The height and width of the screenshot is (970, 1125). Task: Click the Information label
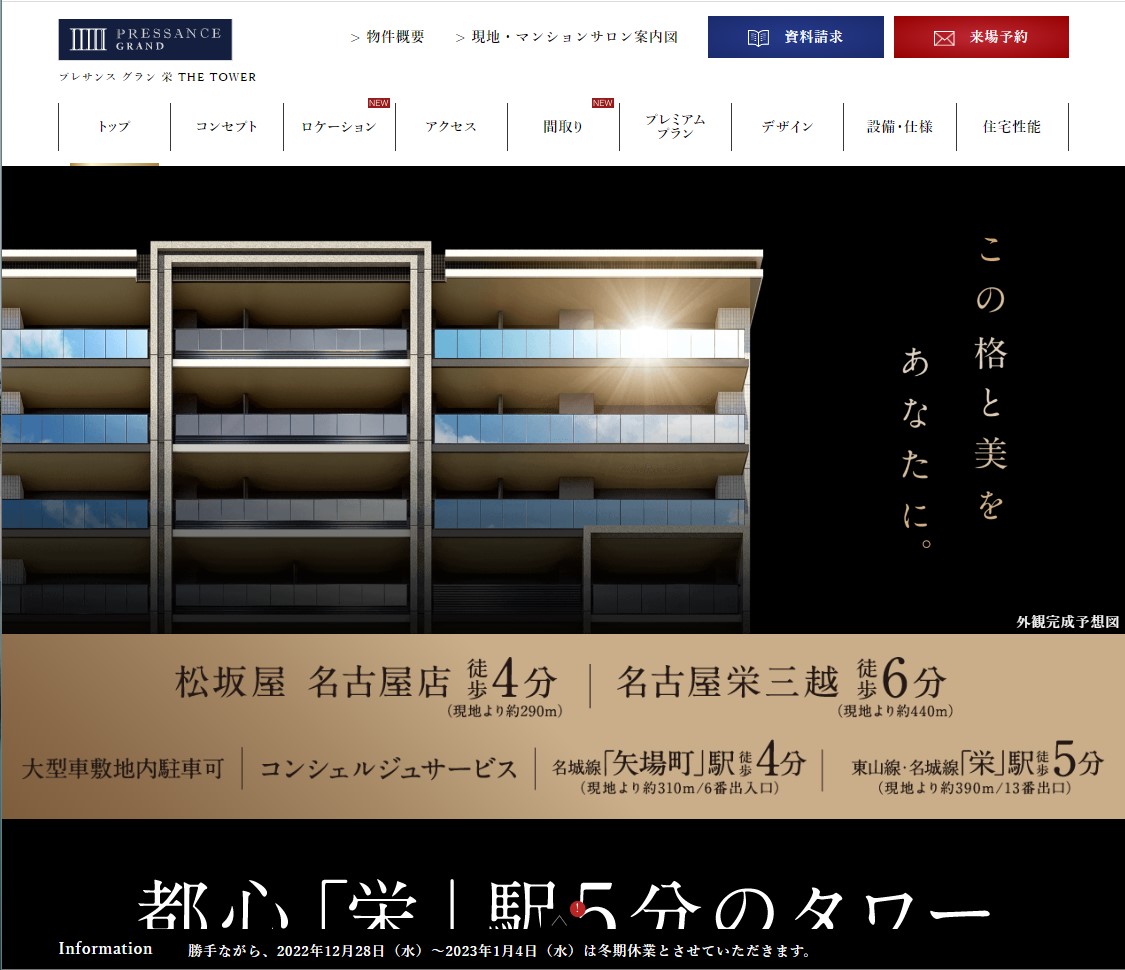point(105,948)
